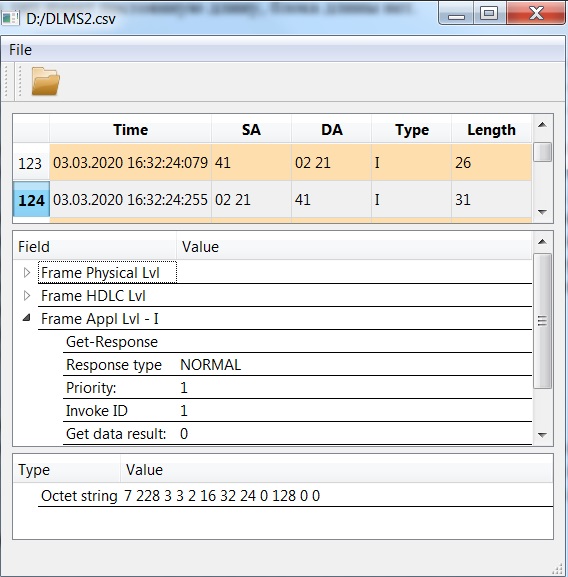Click the field tree scrollbar thumb
This screenshot has height=577, width=568.
tap(542, 321)
